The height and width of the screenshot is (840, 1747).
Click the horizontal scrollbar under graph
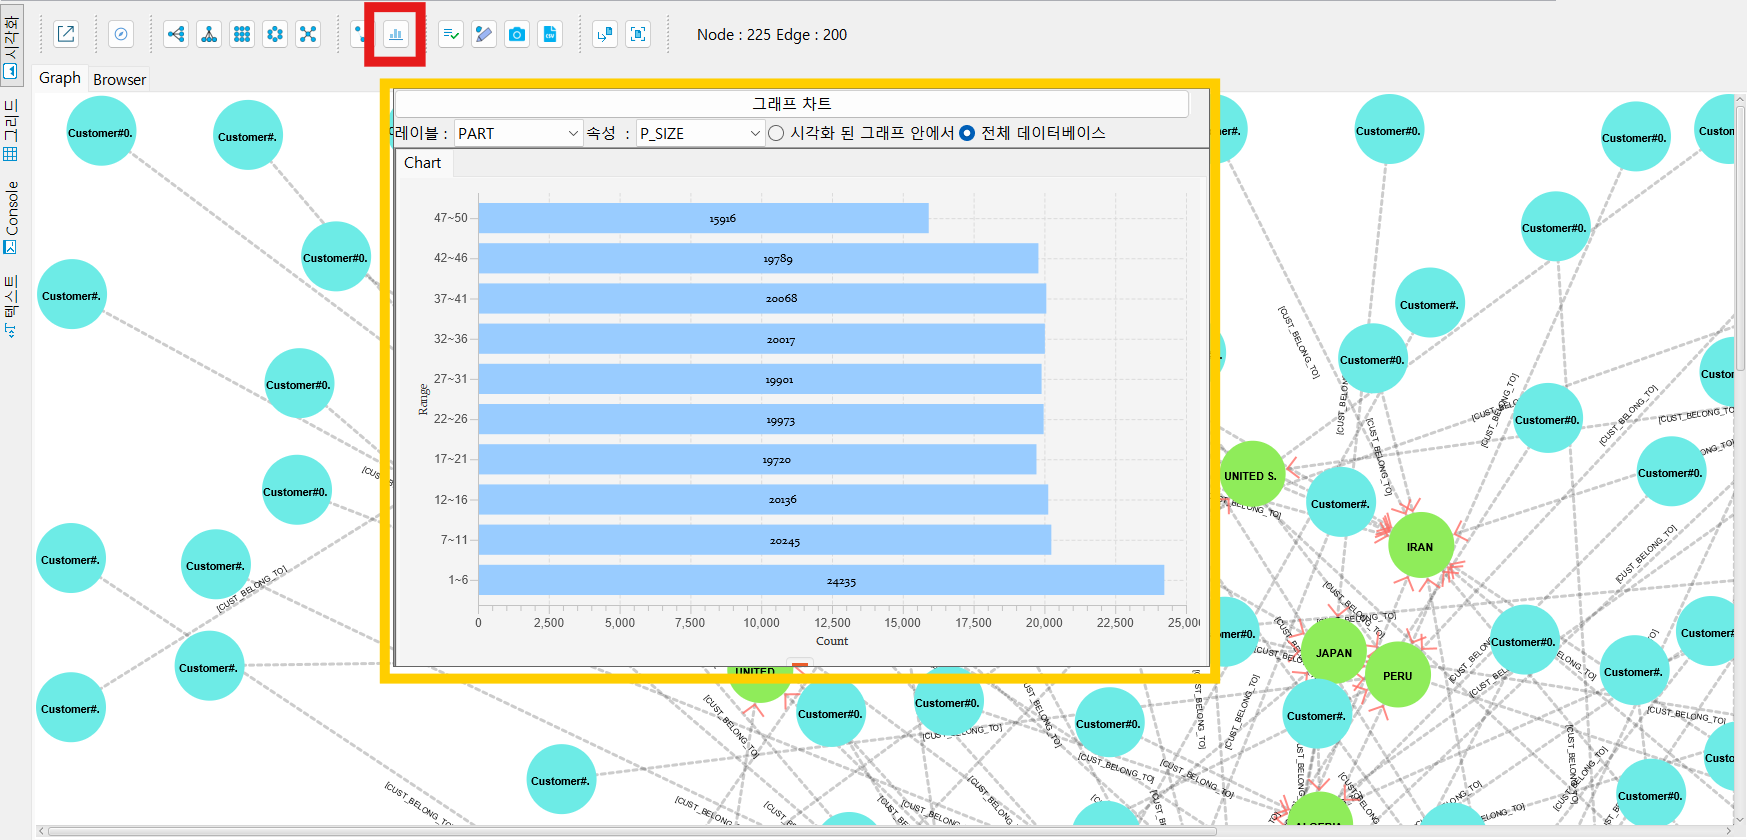(x=632, y=831)
